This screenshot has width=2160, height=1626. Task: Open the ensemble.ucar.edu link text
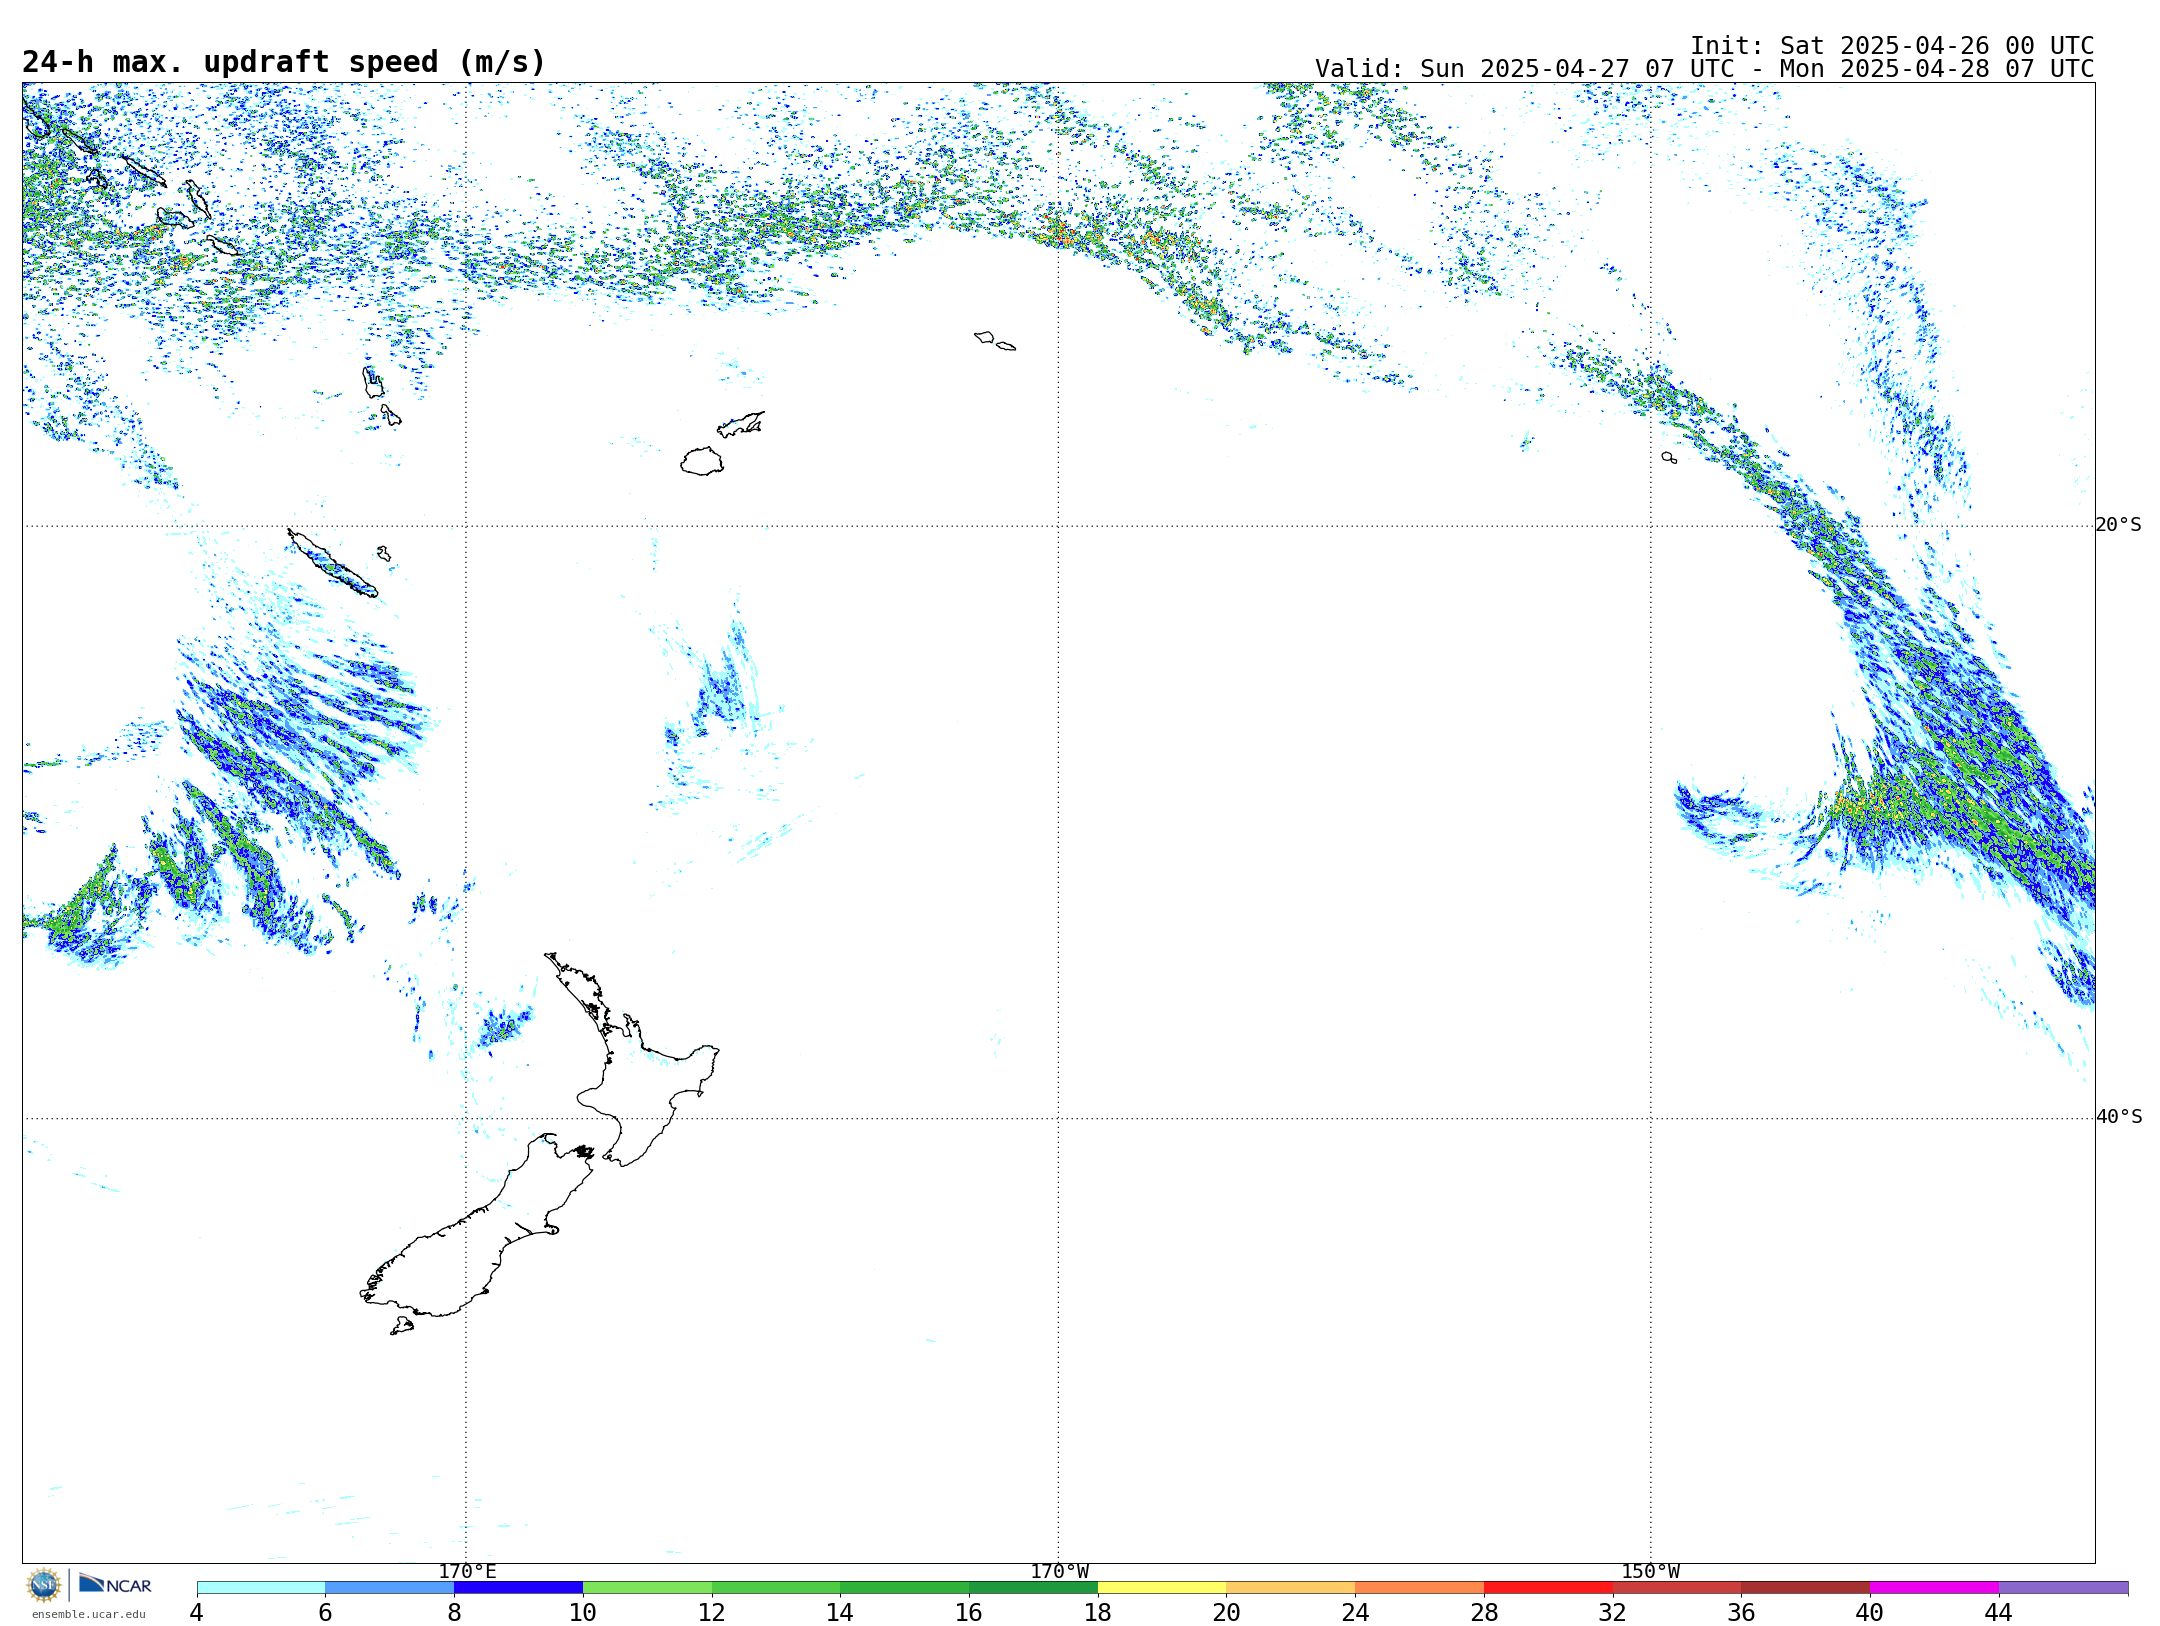click(x=88, y=1614)
